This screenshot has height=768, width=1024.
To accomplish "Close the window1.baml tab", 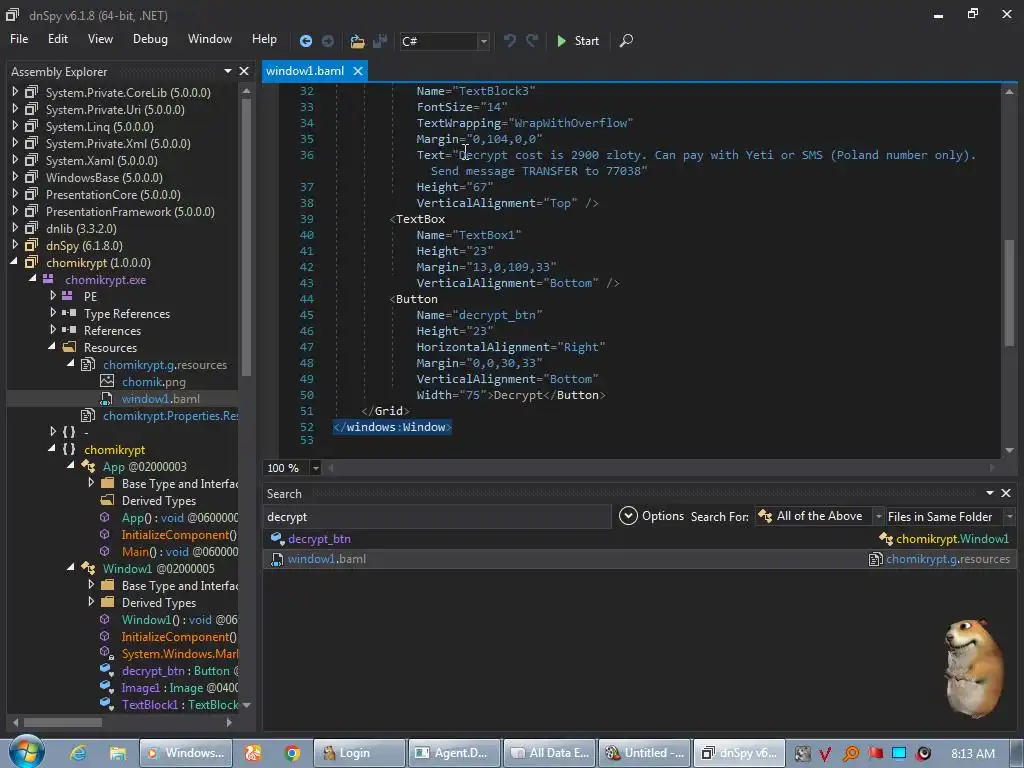I will click(x=358, y=71).
